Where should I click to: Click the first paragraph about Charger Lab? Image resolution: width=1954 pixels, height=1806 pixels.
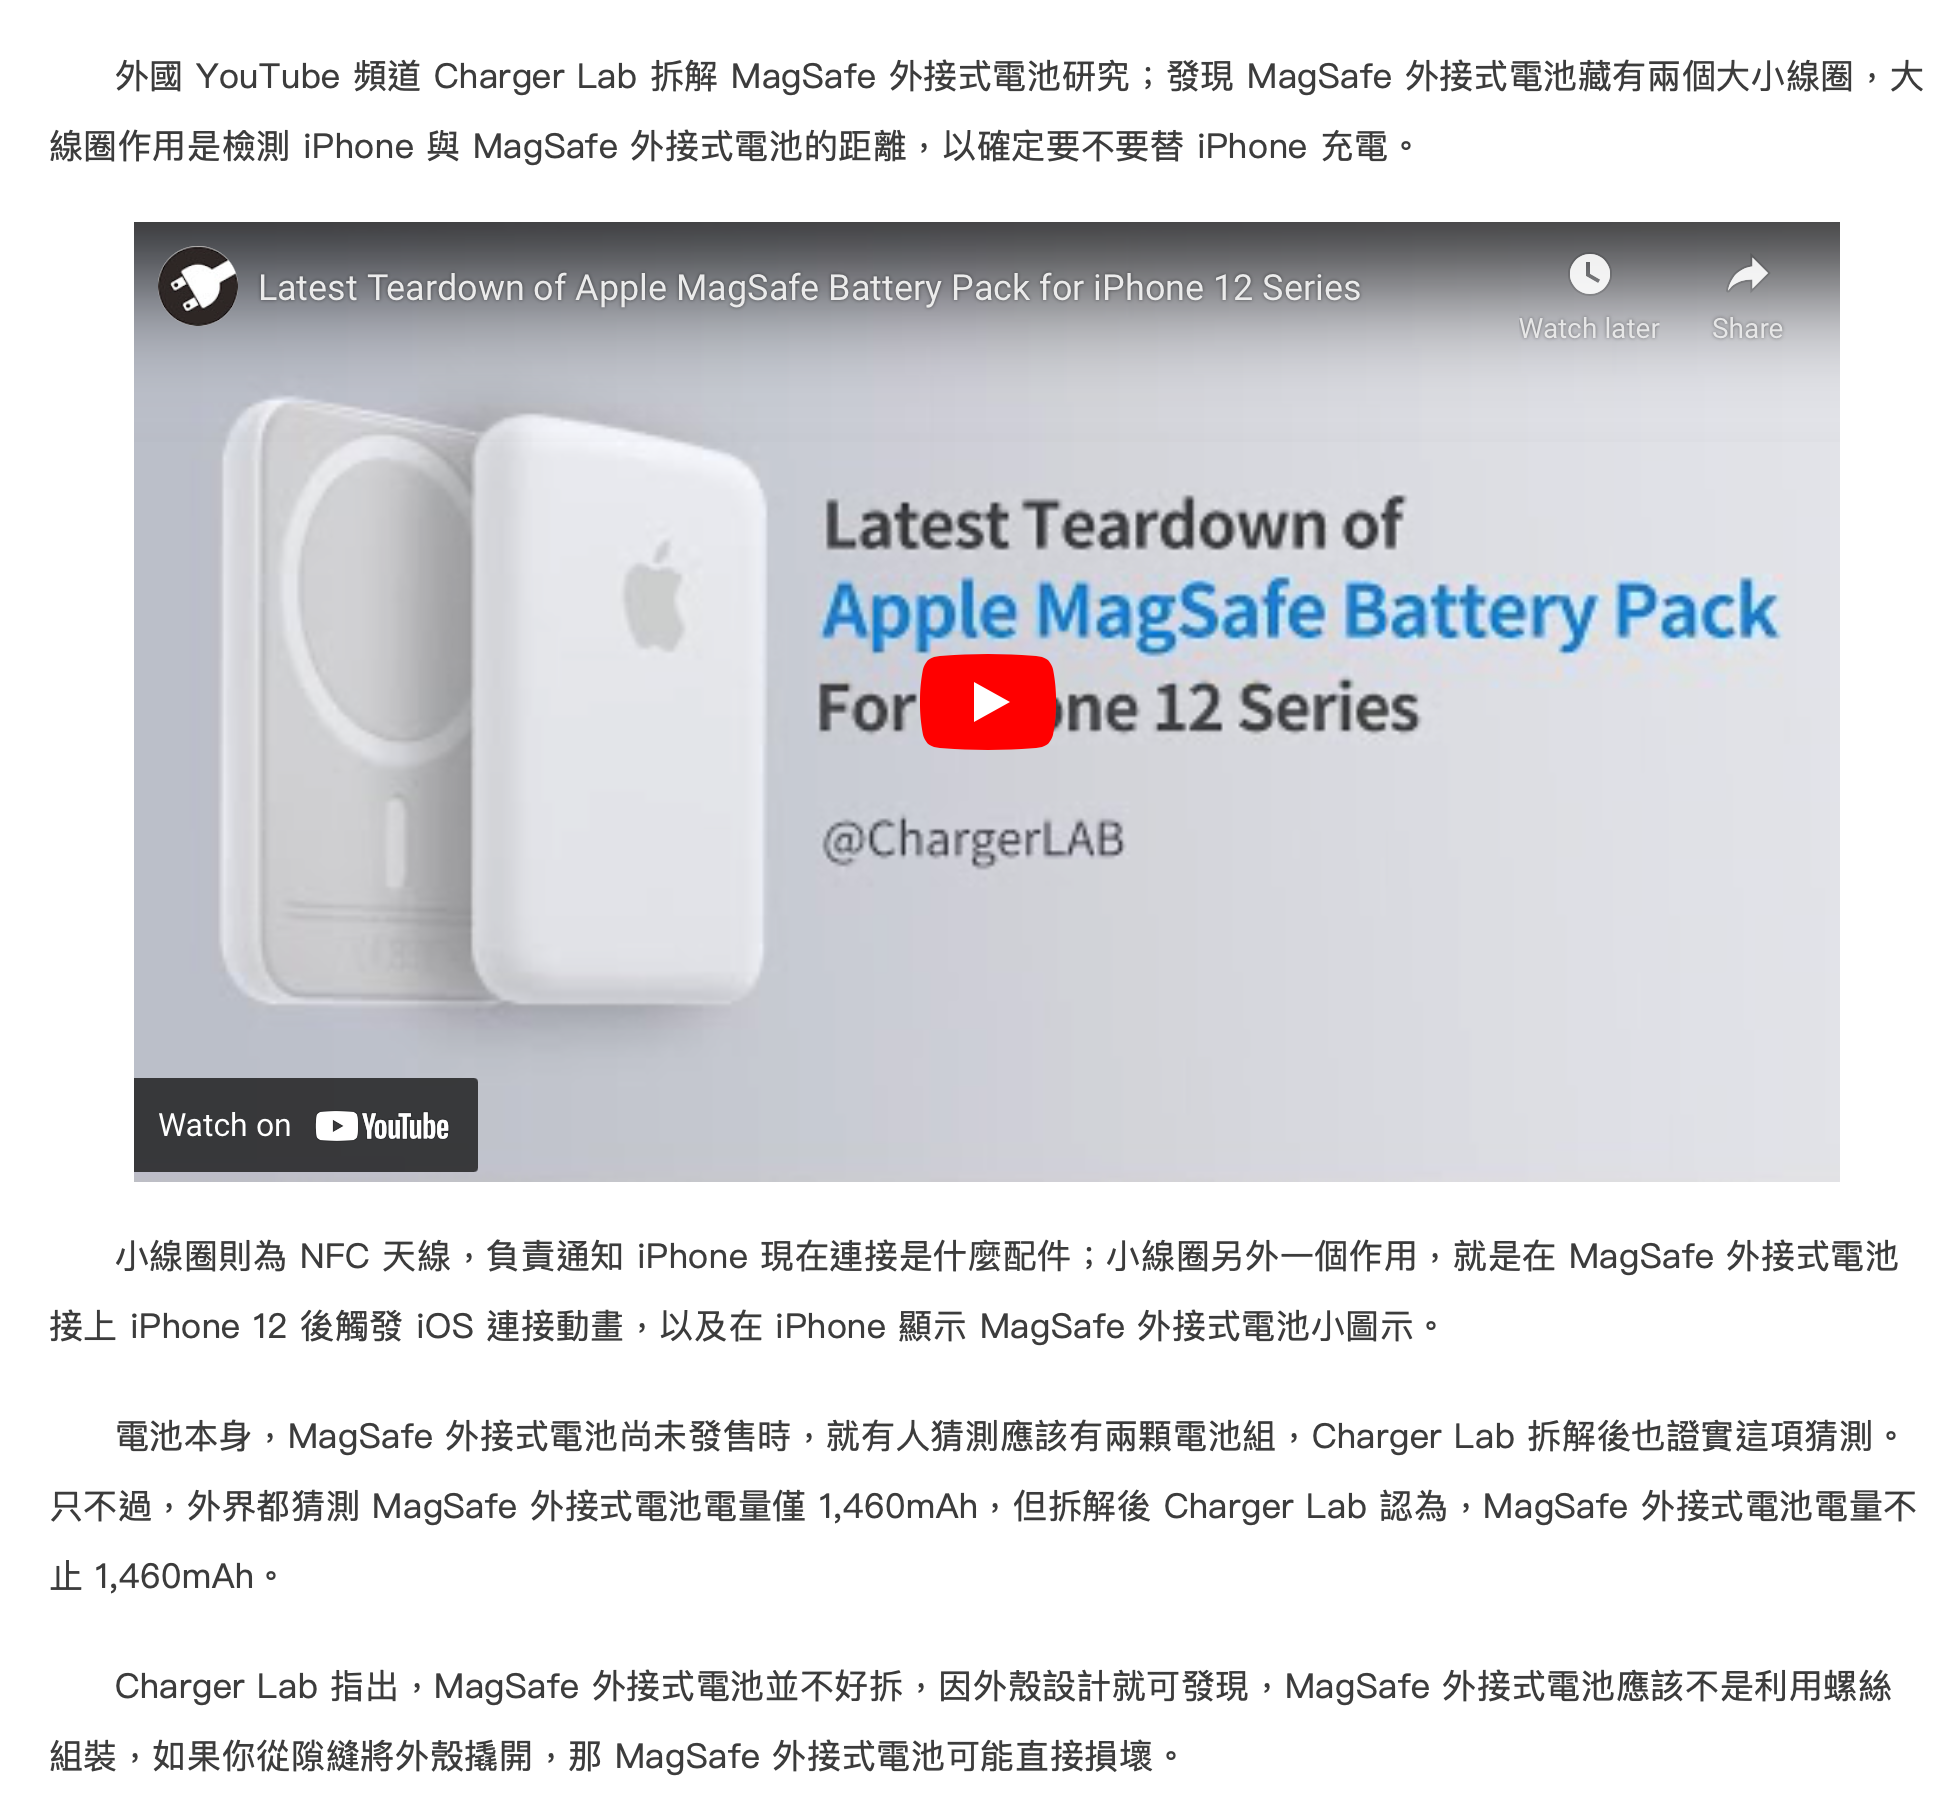(x=986, y=111)
